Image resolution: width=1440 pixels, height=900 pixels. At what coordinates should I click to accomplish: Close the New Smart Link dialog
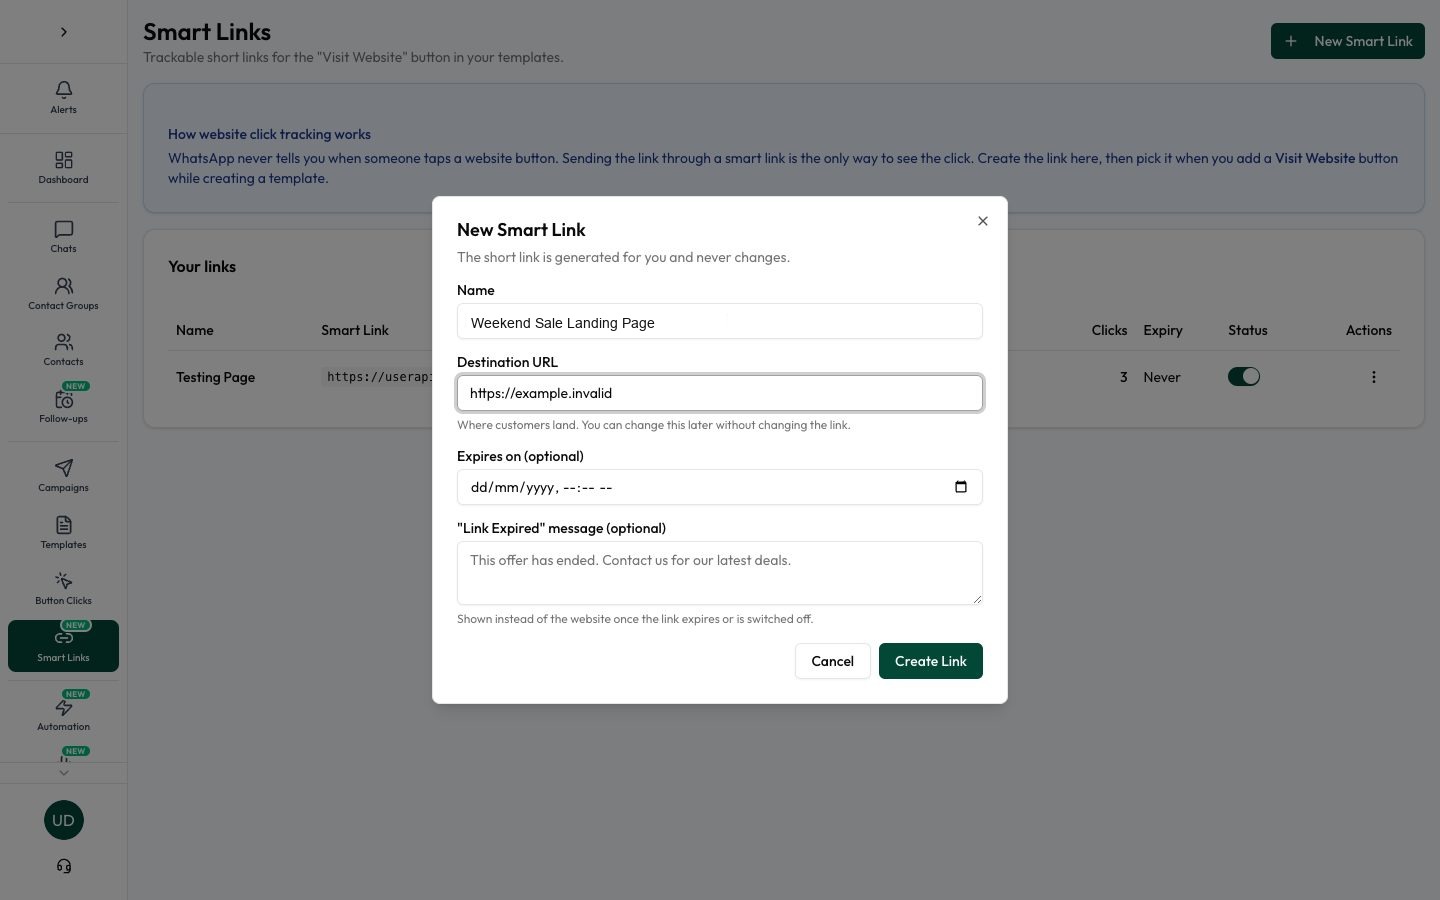(983, 221)
